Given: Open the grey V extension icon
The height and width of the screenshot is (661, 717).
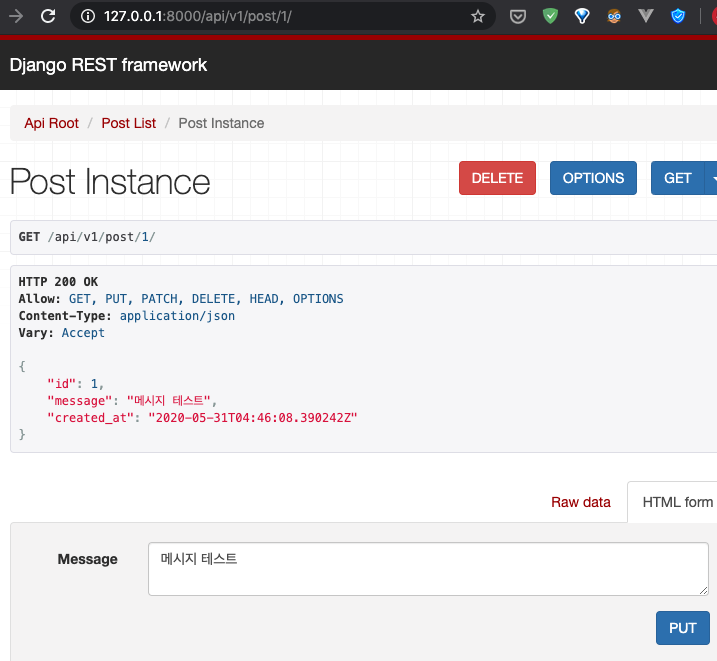Looking at the screenshot, I should [x=646, y=16].
